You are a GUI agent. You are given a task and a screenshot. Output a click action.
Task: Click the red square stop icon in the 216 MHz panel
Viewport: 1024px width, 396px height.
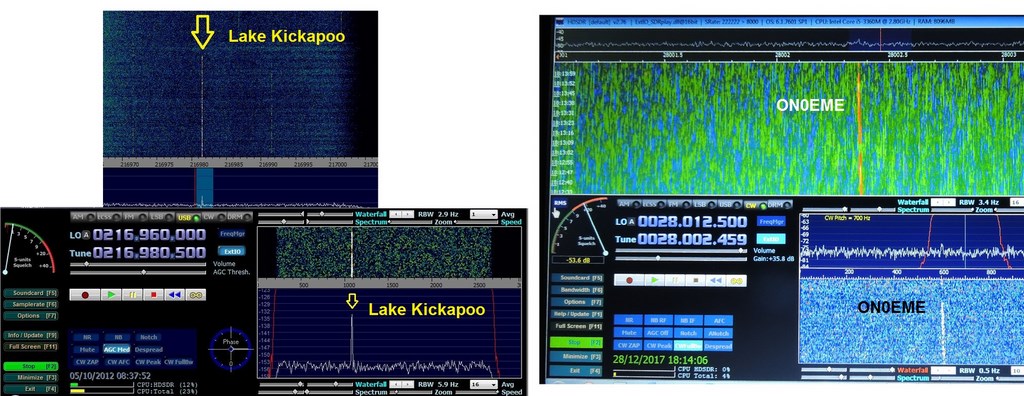(x=153, y=295)
